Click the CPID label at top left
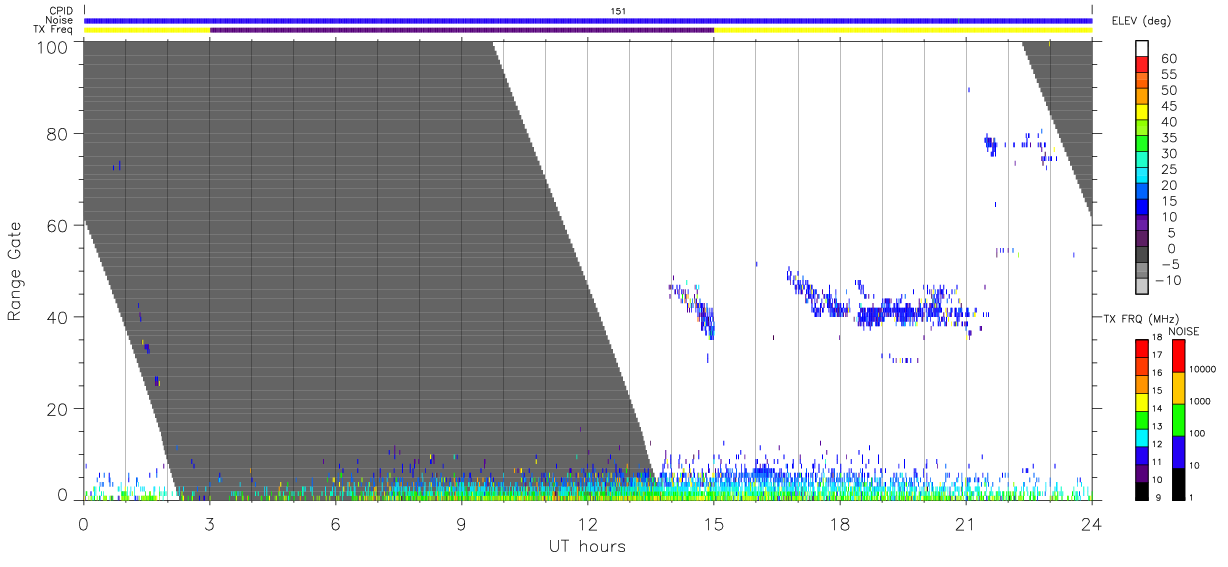Viewport: 1228px width, 567px height. (x=61, y=11)
